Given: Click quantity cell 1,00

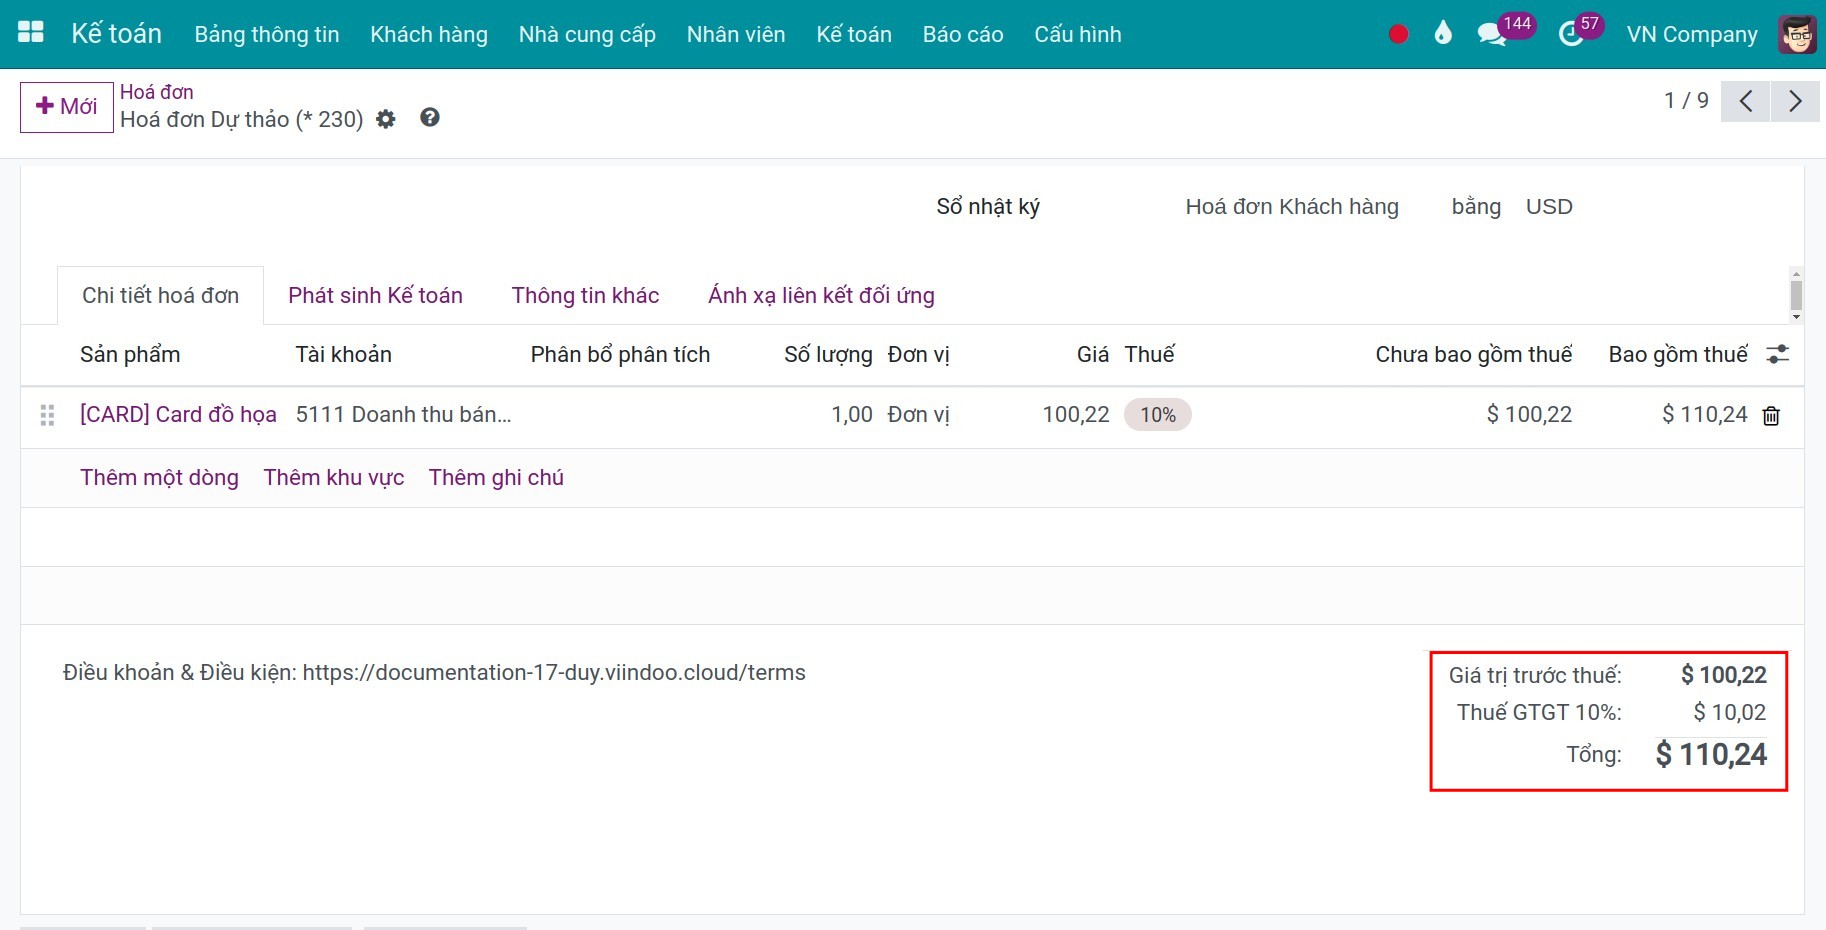Looking at the screenshot, I should coord(852,415).
